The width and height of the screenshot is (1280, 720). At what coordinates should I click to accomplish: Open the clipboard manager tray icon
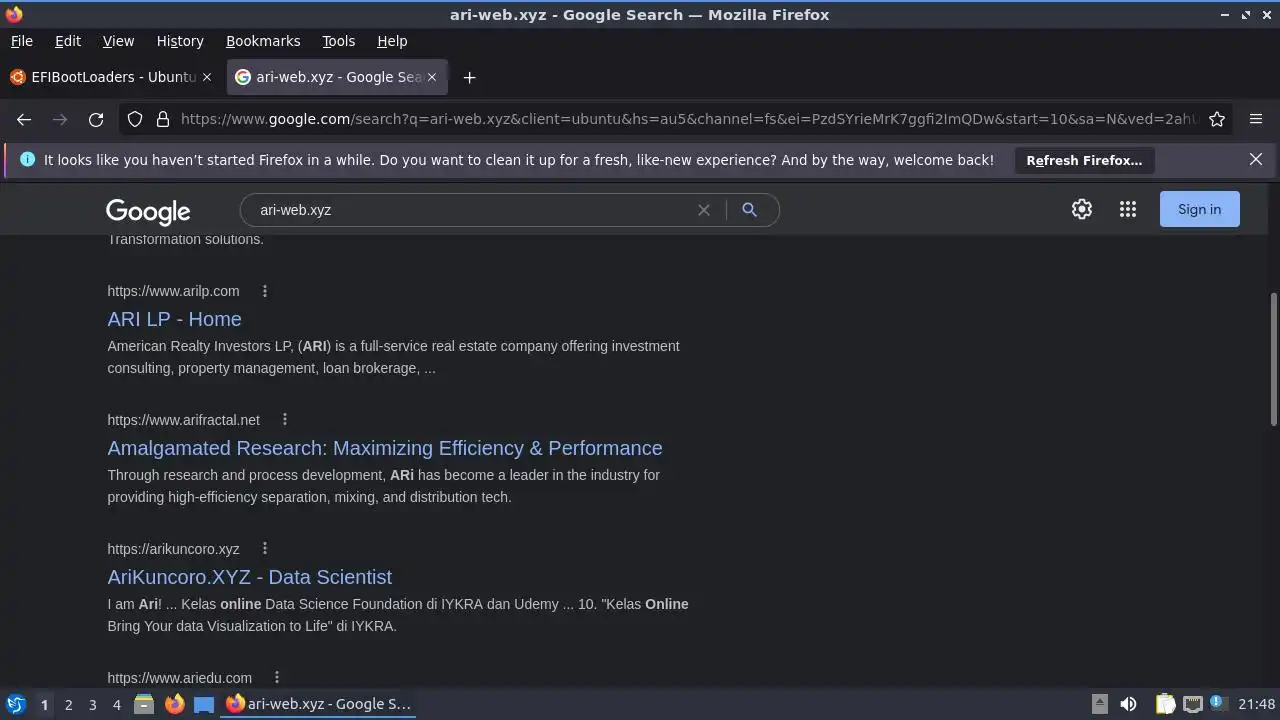point(1165,704)
